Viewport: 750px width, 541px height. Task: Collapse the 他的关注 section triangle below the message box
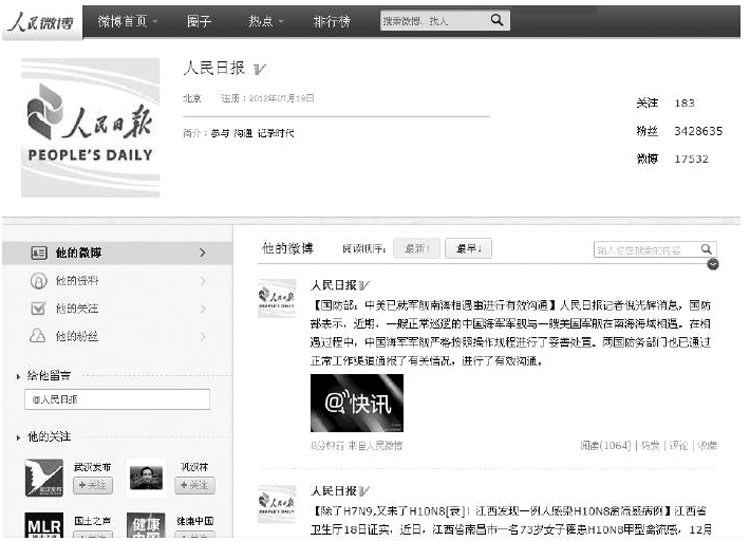click(18, 437)
